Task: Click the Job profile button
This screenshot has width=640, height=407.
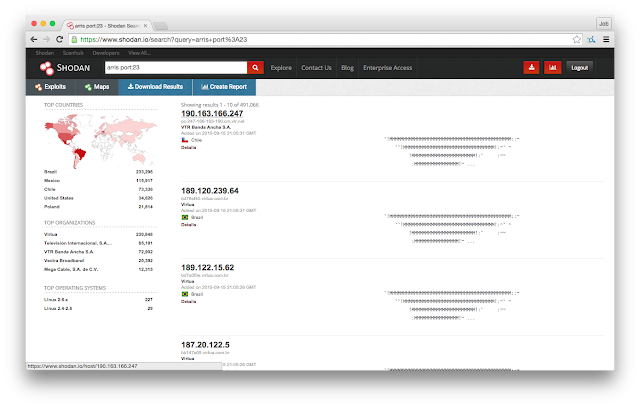Action: (x=604, y=24)
